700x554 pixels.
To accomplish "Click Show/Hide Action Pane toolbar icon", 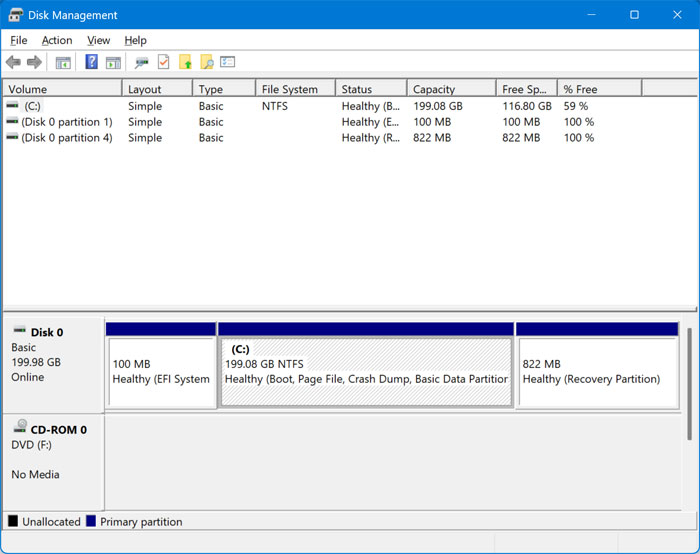I will pos(113,62).
